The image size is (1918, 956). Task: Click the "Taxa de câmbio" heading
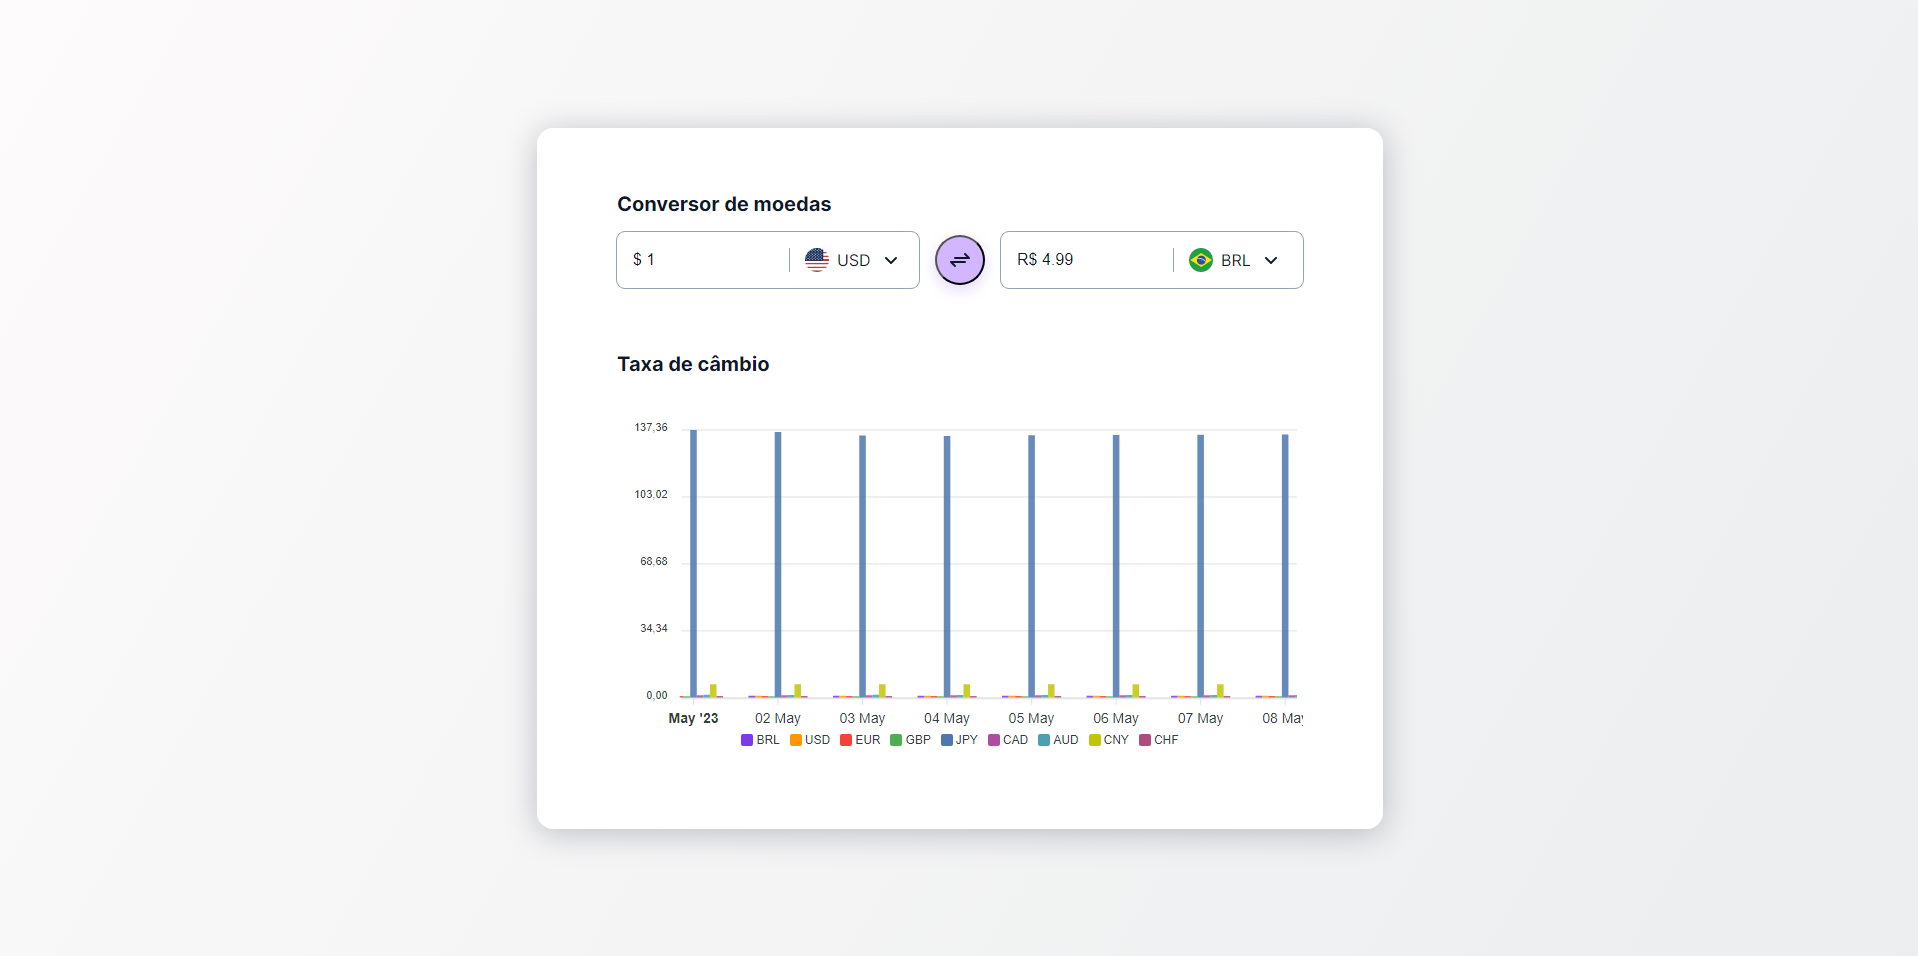tap(693, 364)
